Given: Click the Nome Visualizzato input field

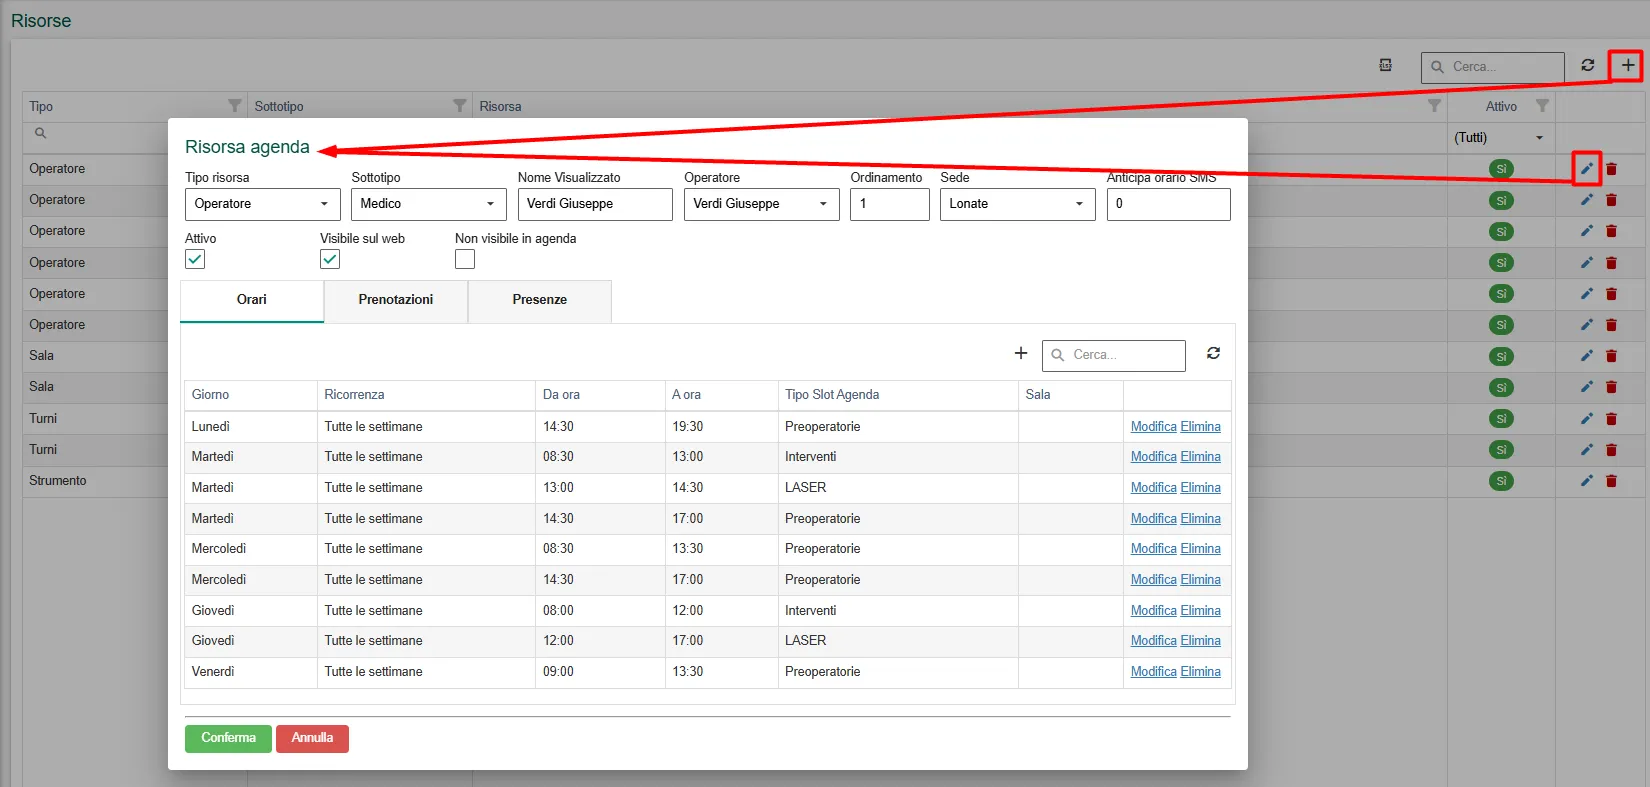Looking at the screenshot, I should [595, 204].
